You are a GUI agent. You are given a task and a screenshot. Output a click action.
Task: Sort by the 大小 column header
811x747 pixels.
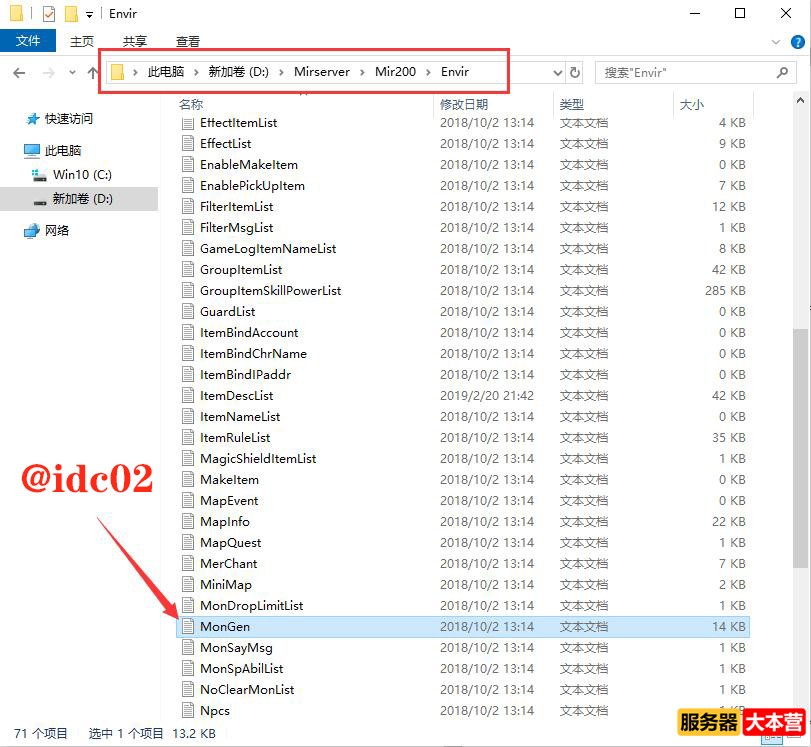(x=692, y=104)
